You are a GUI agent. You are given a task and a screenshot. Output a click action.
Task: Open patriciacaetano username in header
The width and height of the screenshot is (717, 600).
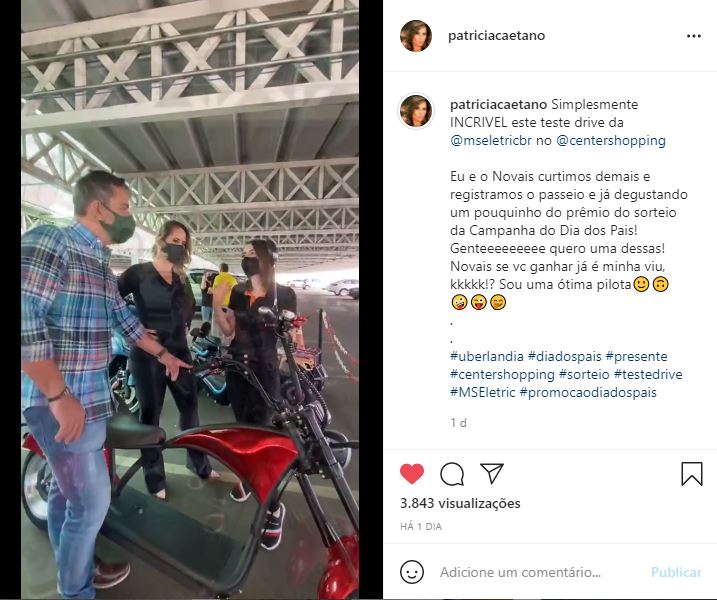tap(497, 36)
